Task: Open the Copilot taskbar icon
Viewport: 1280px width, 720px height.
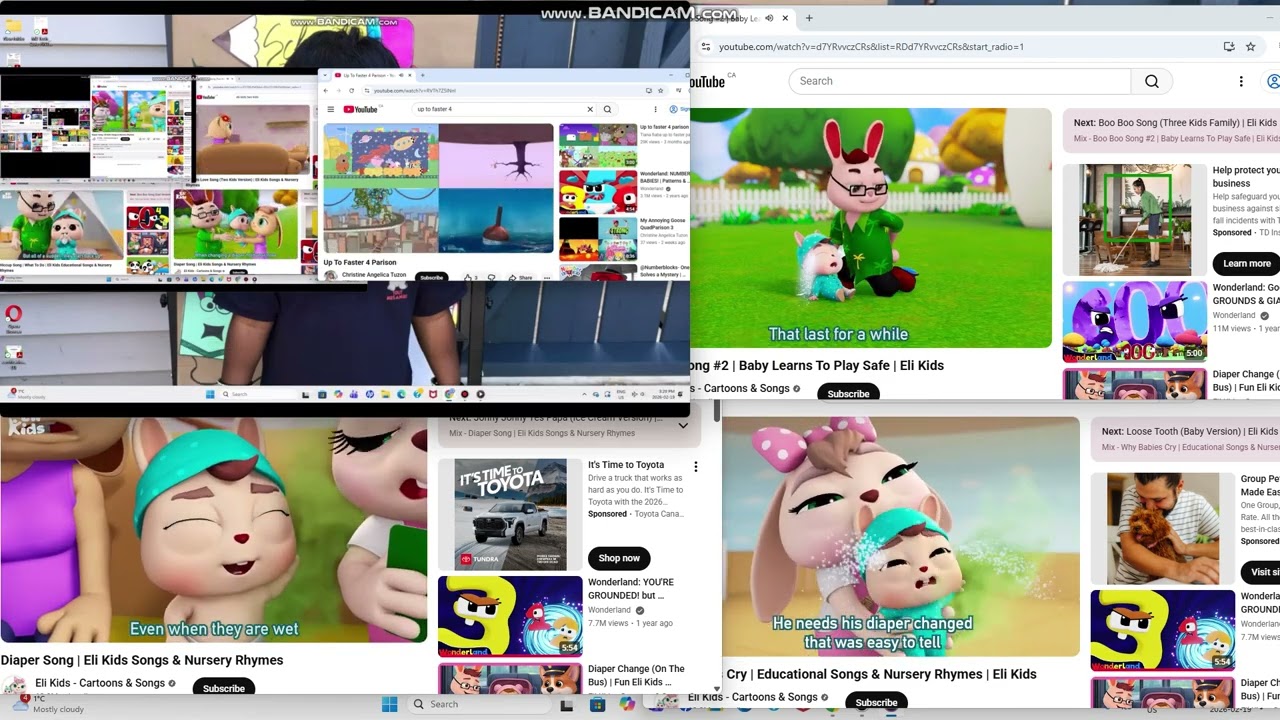Action: (x=627, y=704)
